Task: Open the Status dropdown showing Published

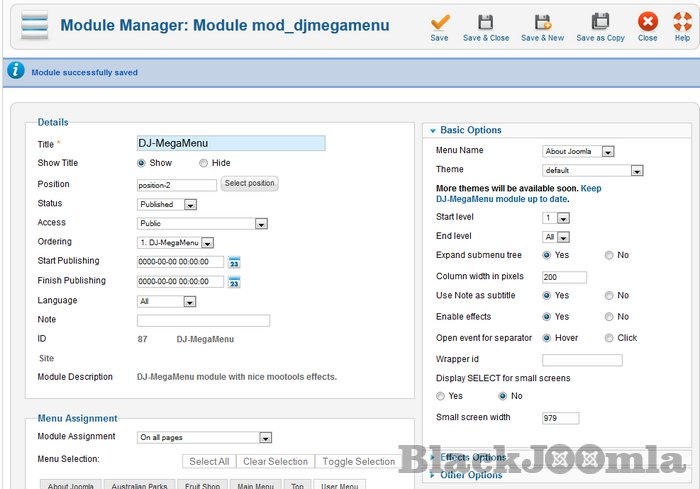Action: (167, 204)
